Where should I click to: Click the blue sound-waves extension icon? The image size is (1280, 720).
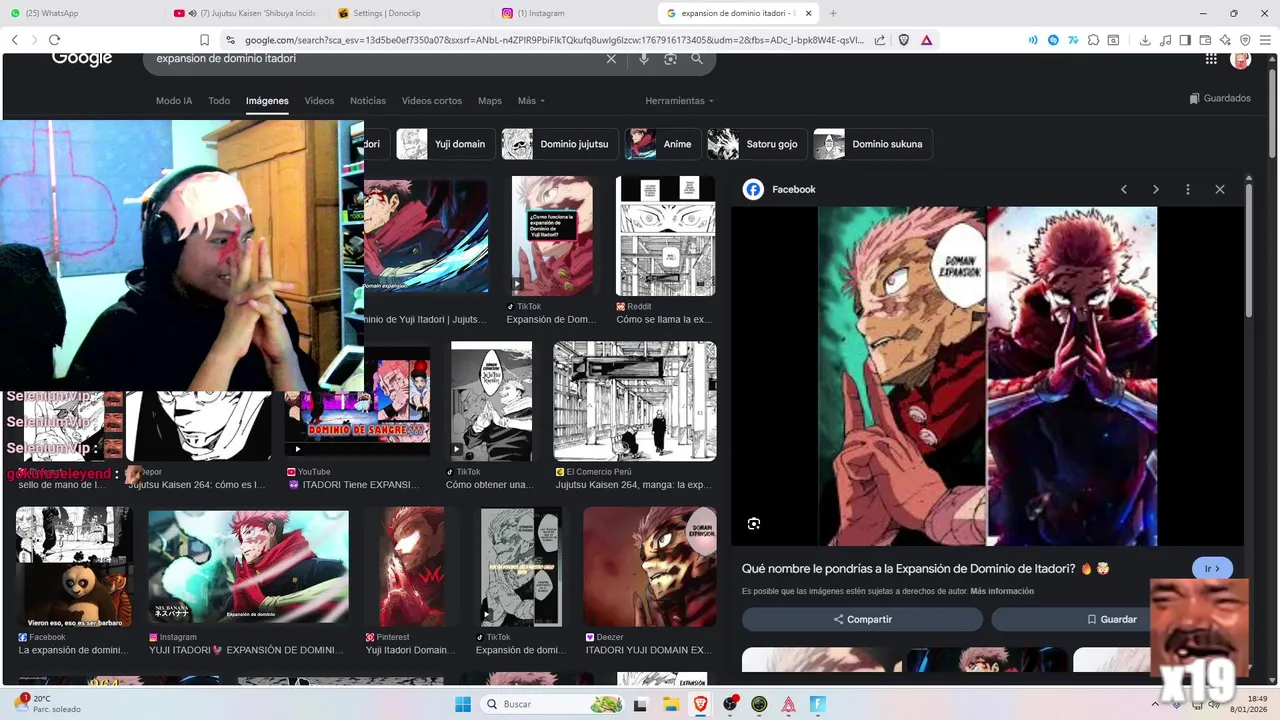(1033, 40)
